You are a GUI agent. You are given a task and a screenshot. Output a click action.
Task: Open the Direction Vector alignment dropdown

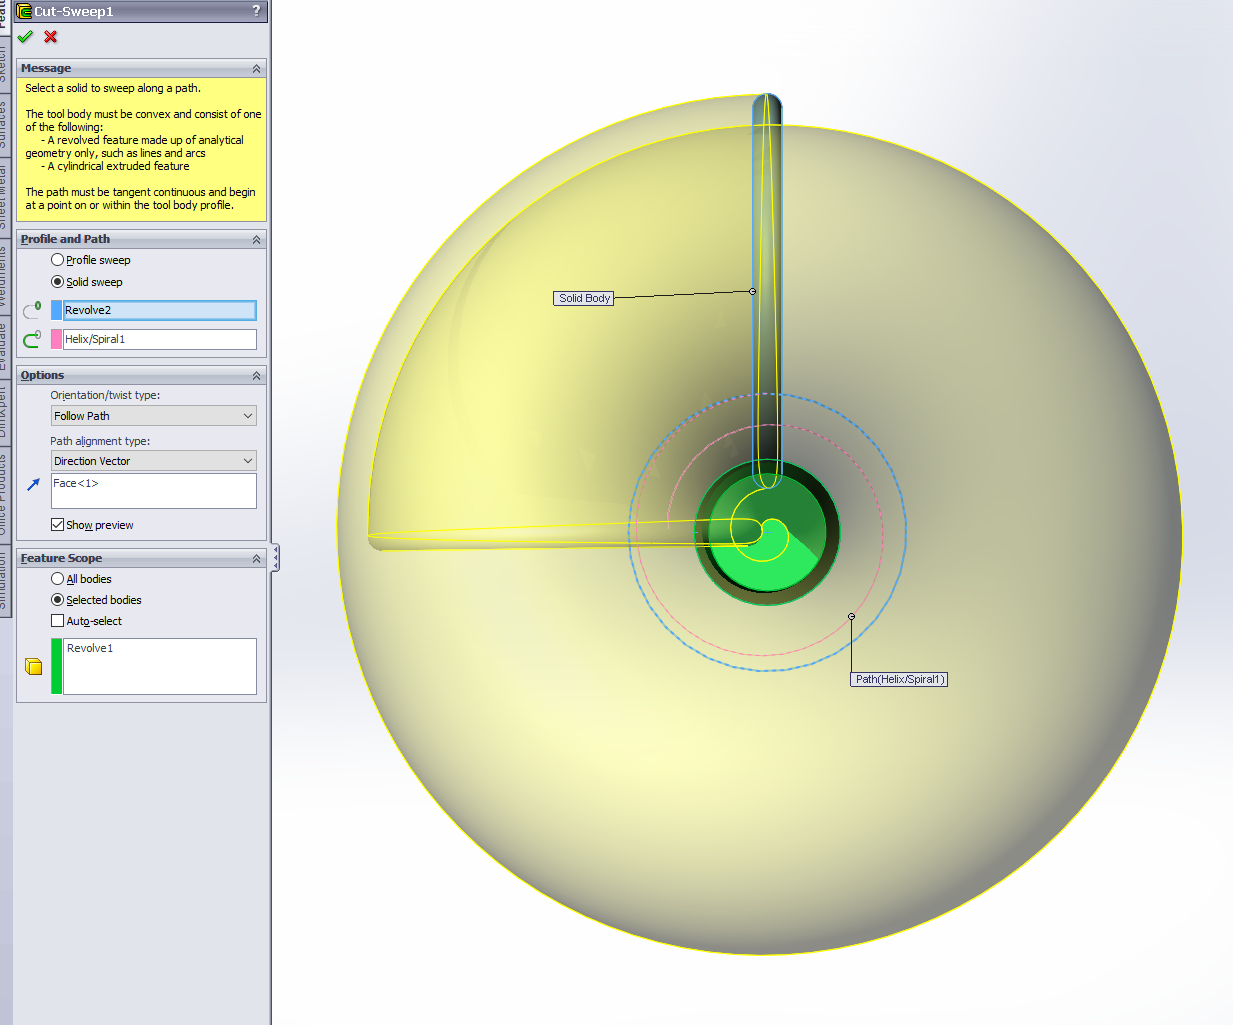point(153,461)
